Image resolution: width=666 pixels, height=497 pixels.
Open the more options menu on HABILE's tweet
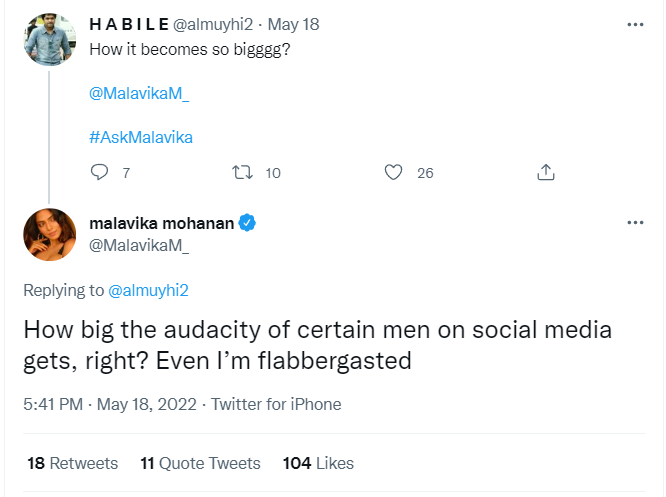(x=634, y=24)
